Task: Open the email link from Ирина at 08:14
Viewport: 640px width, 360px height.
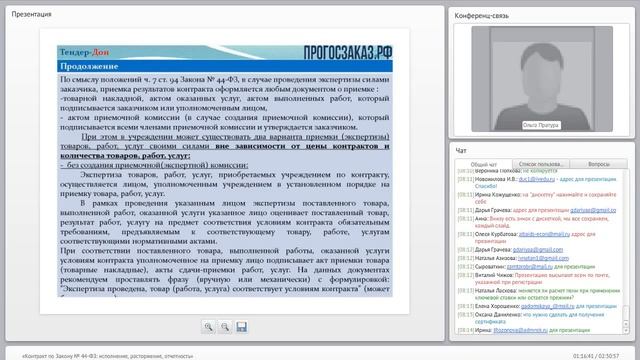Action: tap(520, 330)
